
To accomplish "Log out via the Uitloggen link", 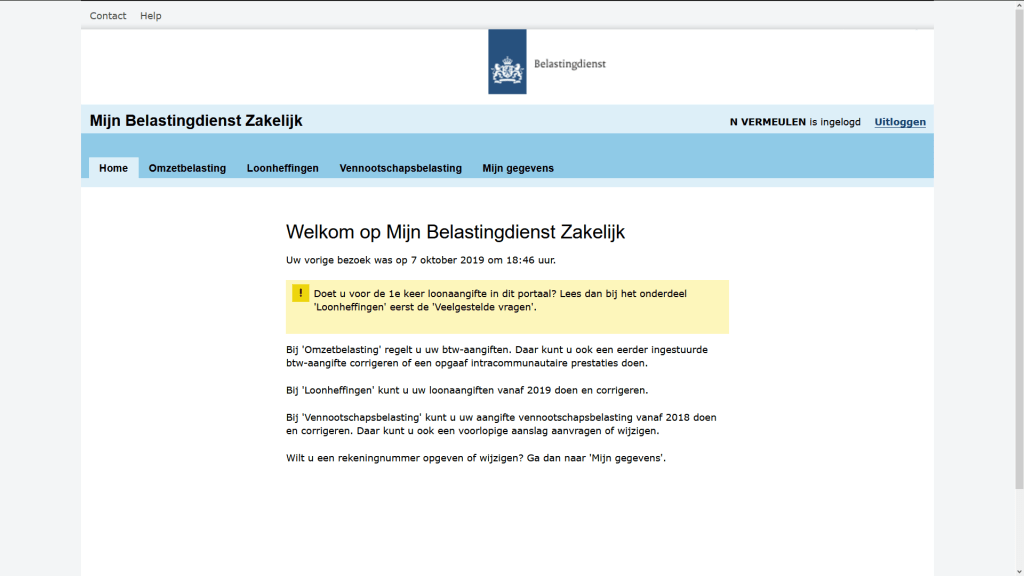I will tap(899, 122).
